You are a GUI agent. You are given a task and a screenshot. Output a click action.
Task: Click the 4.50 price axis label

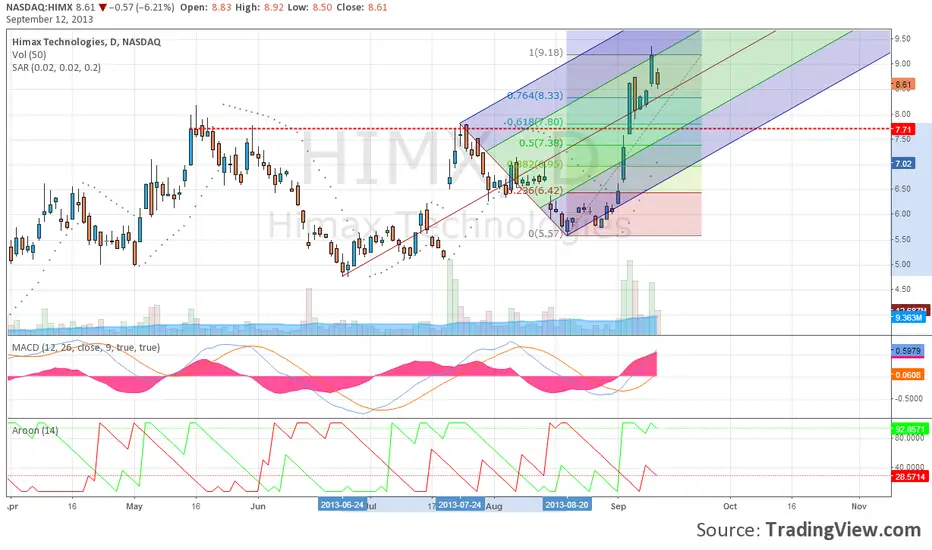(902, 290)
